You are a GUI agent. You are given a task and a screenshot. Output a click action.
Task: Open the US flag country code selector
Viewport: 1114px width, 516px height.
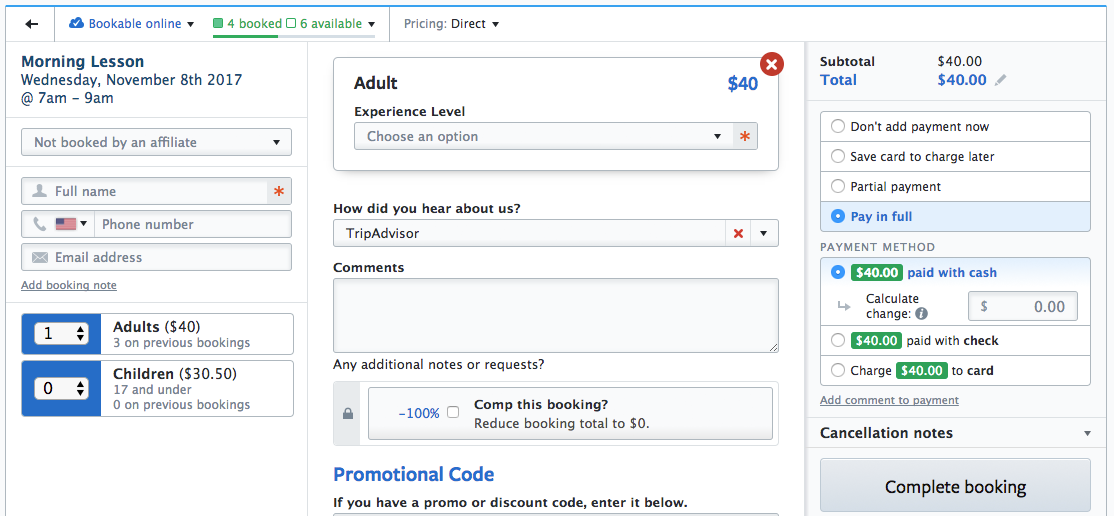[x=71, y=224]
